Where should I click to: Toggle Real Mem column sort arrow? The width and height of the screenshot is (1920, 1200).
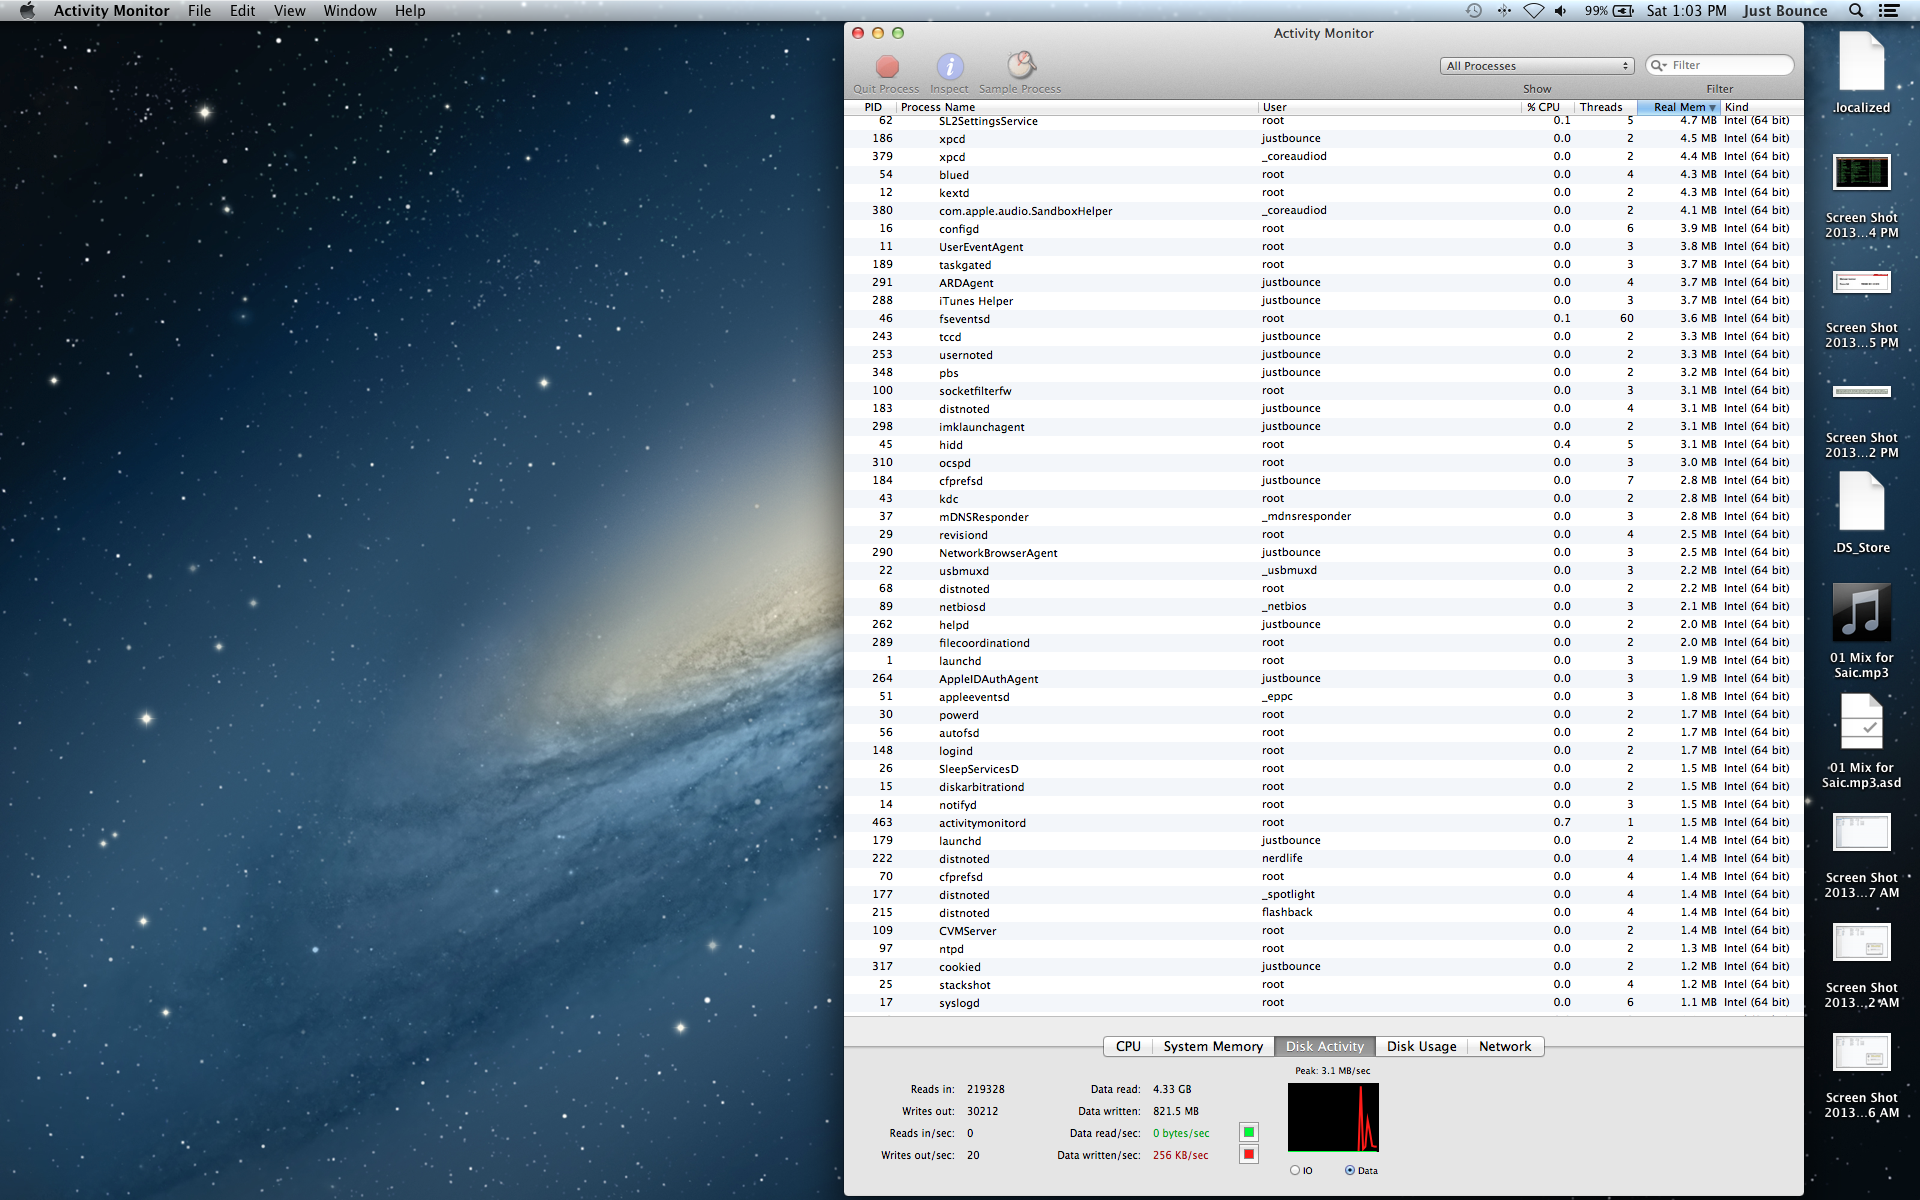[1712, 107]
